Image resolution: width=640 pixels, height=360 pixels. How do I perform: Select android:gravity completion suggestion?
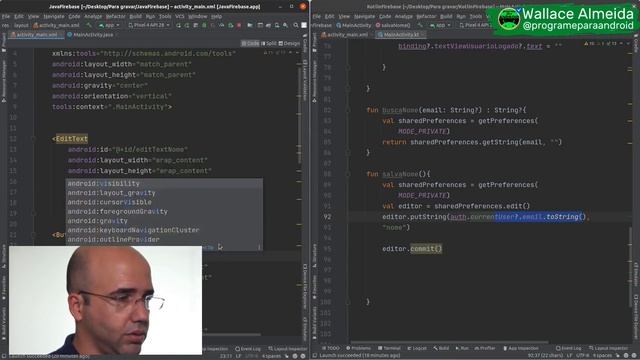164,221
